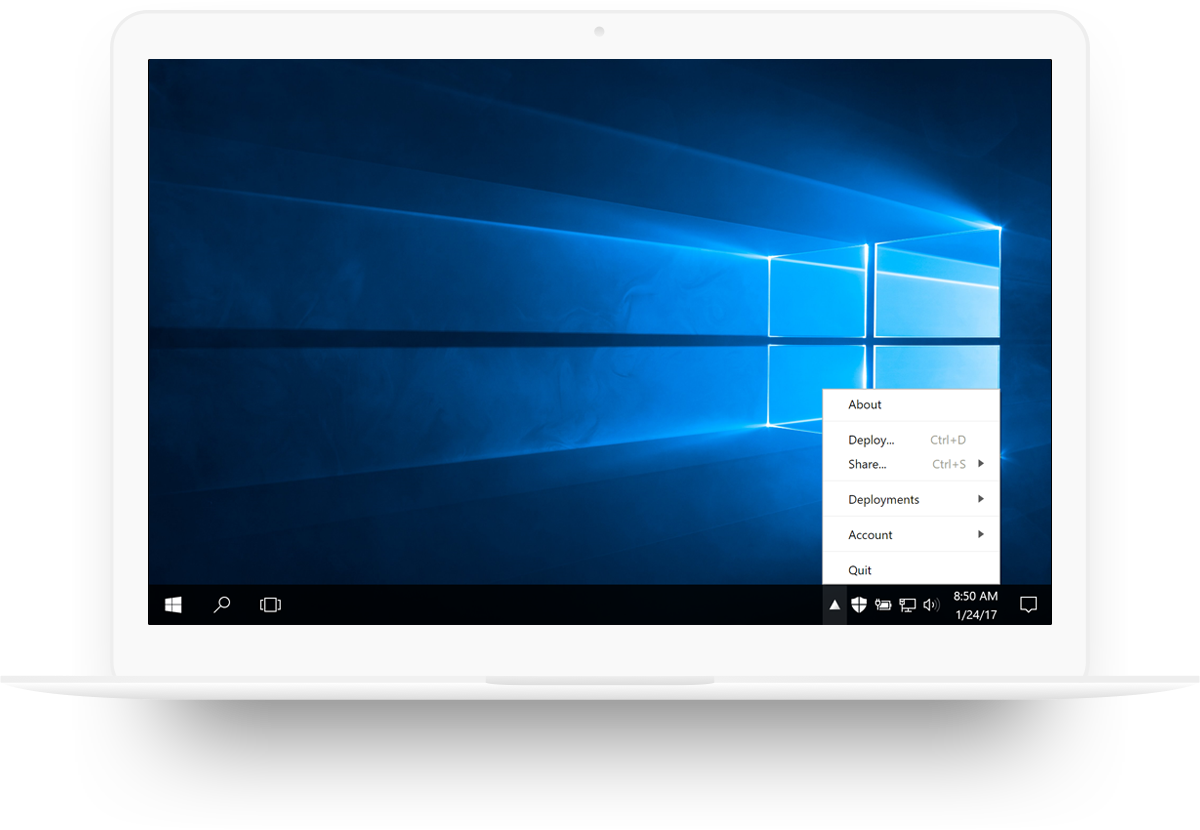This screenshot has width=1200, height=830.
Task: Check the battery status tray icon
Action: [x=883, y=604]
